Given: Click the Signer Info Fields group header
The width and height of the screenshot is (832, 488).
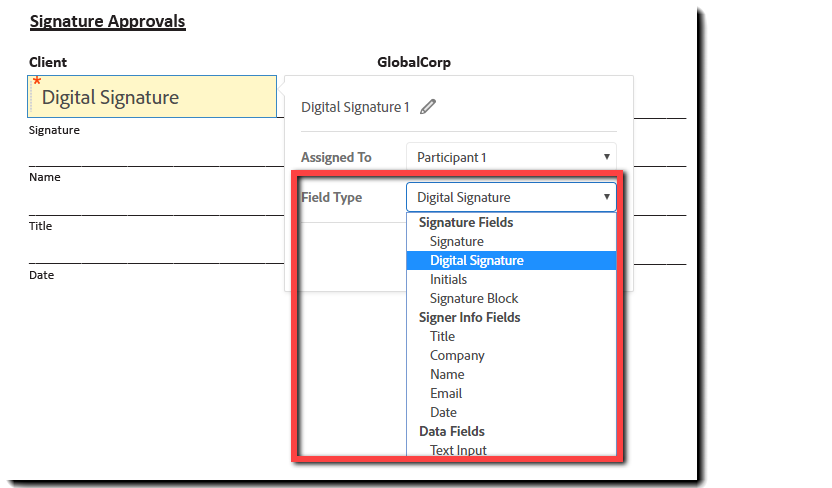Looking at the screenshot, I should pyautogui.click(x=469, y=317).
